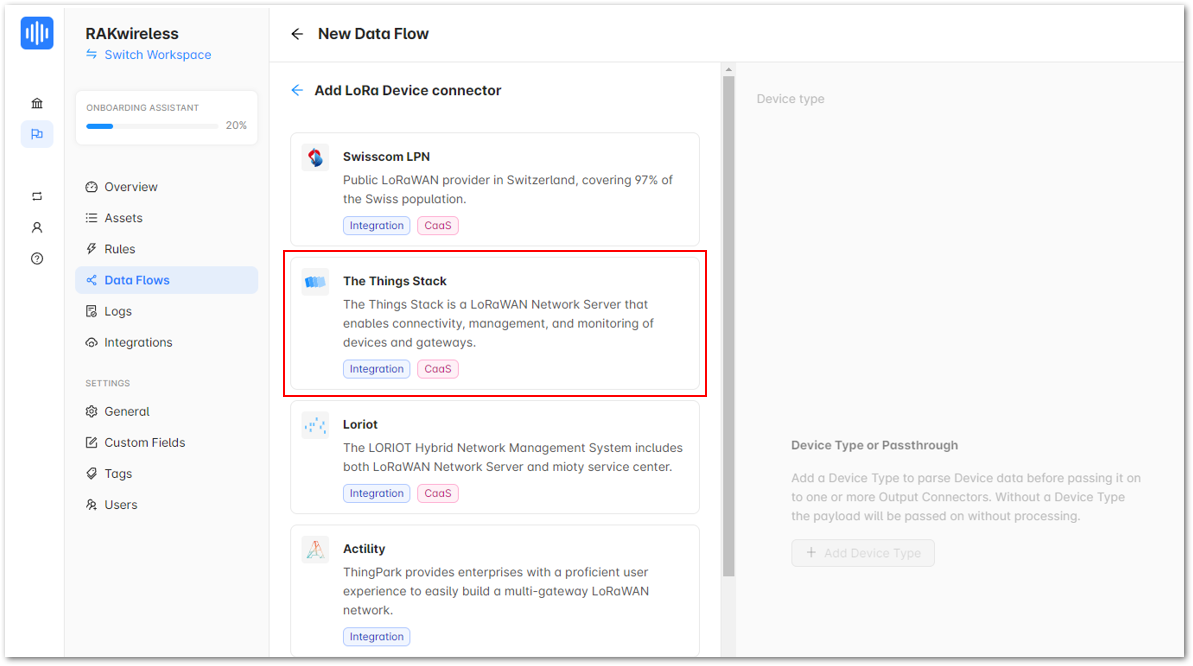Click the RAKwireless workspace name
Viewport: 1193px width, 666px height.
(132, 33)
